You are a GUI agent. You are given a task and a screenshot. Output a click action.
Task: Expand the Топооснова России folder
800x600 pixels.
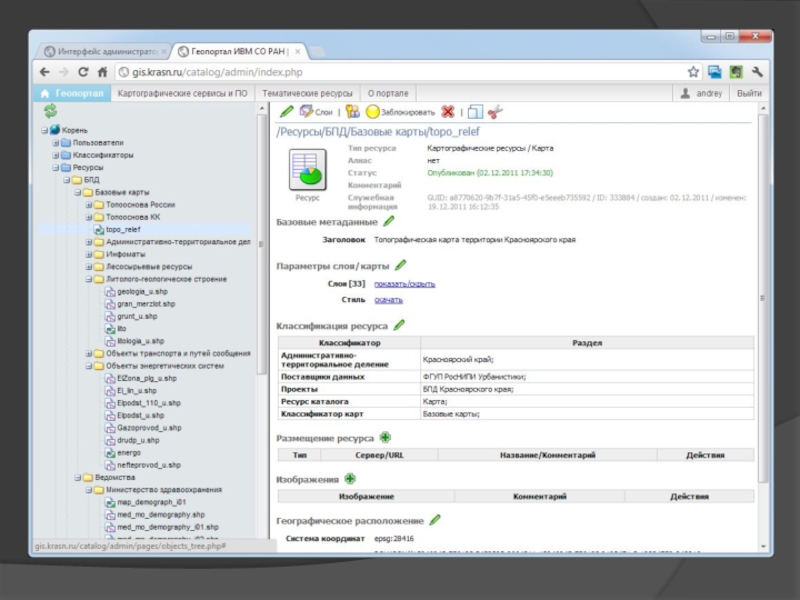(x=88, y=204)
